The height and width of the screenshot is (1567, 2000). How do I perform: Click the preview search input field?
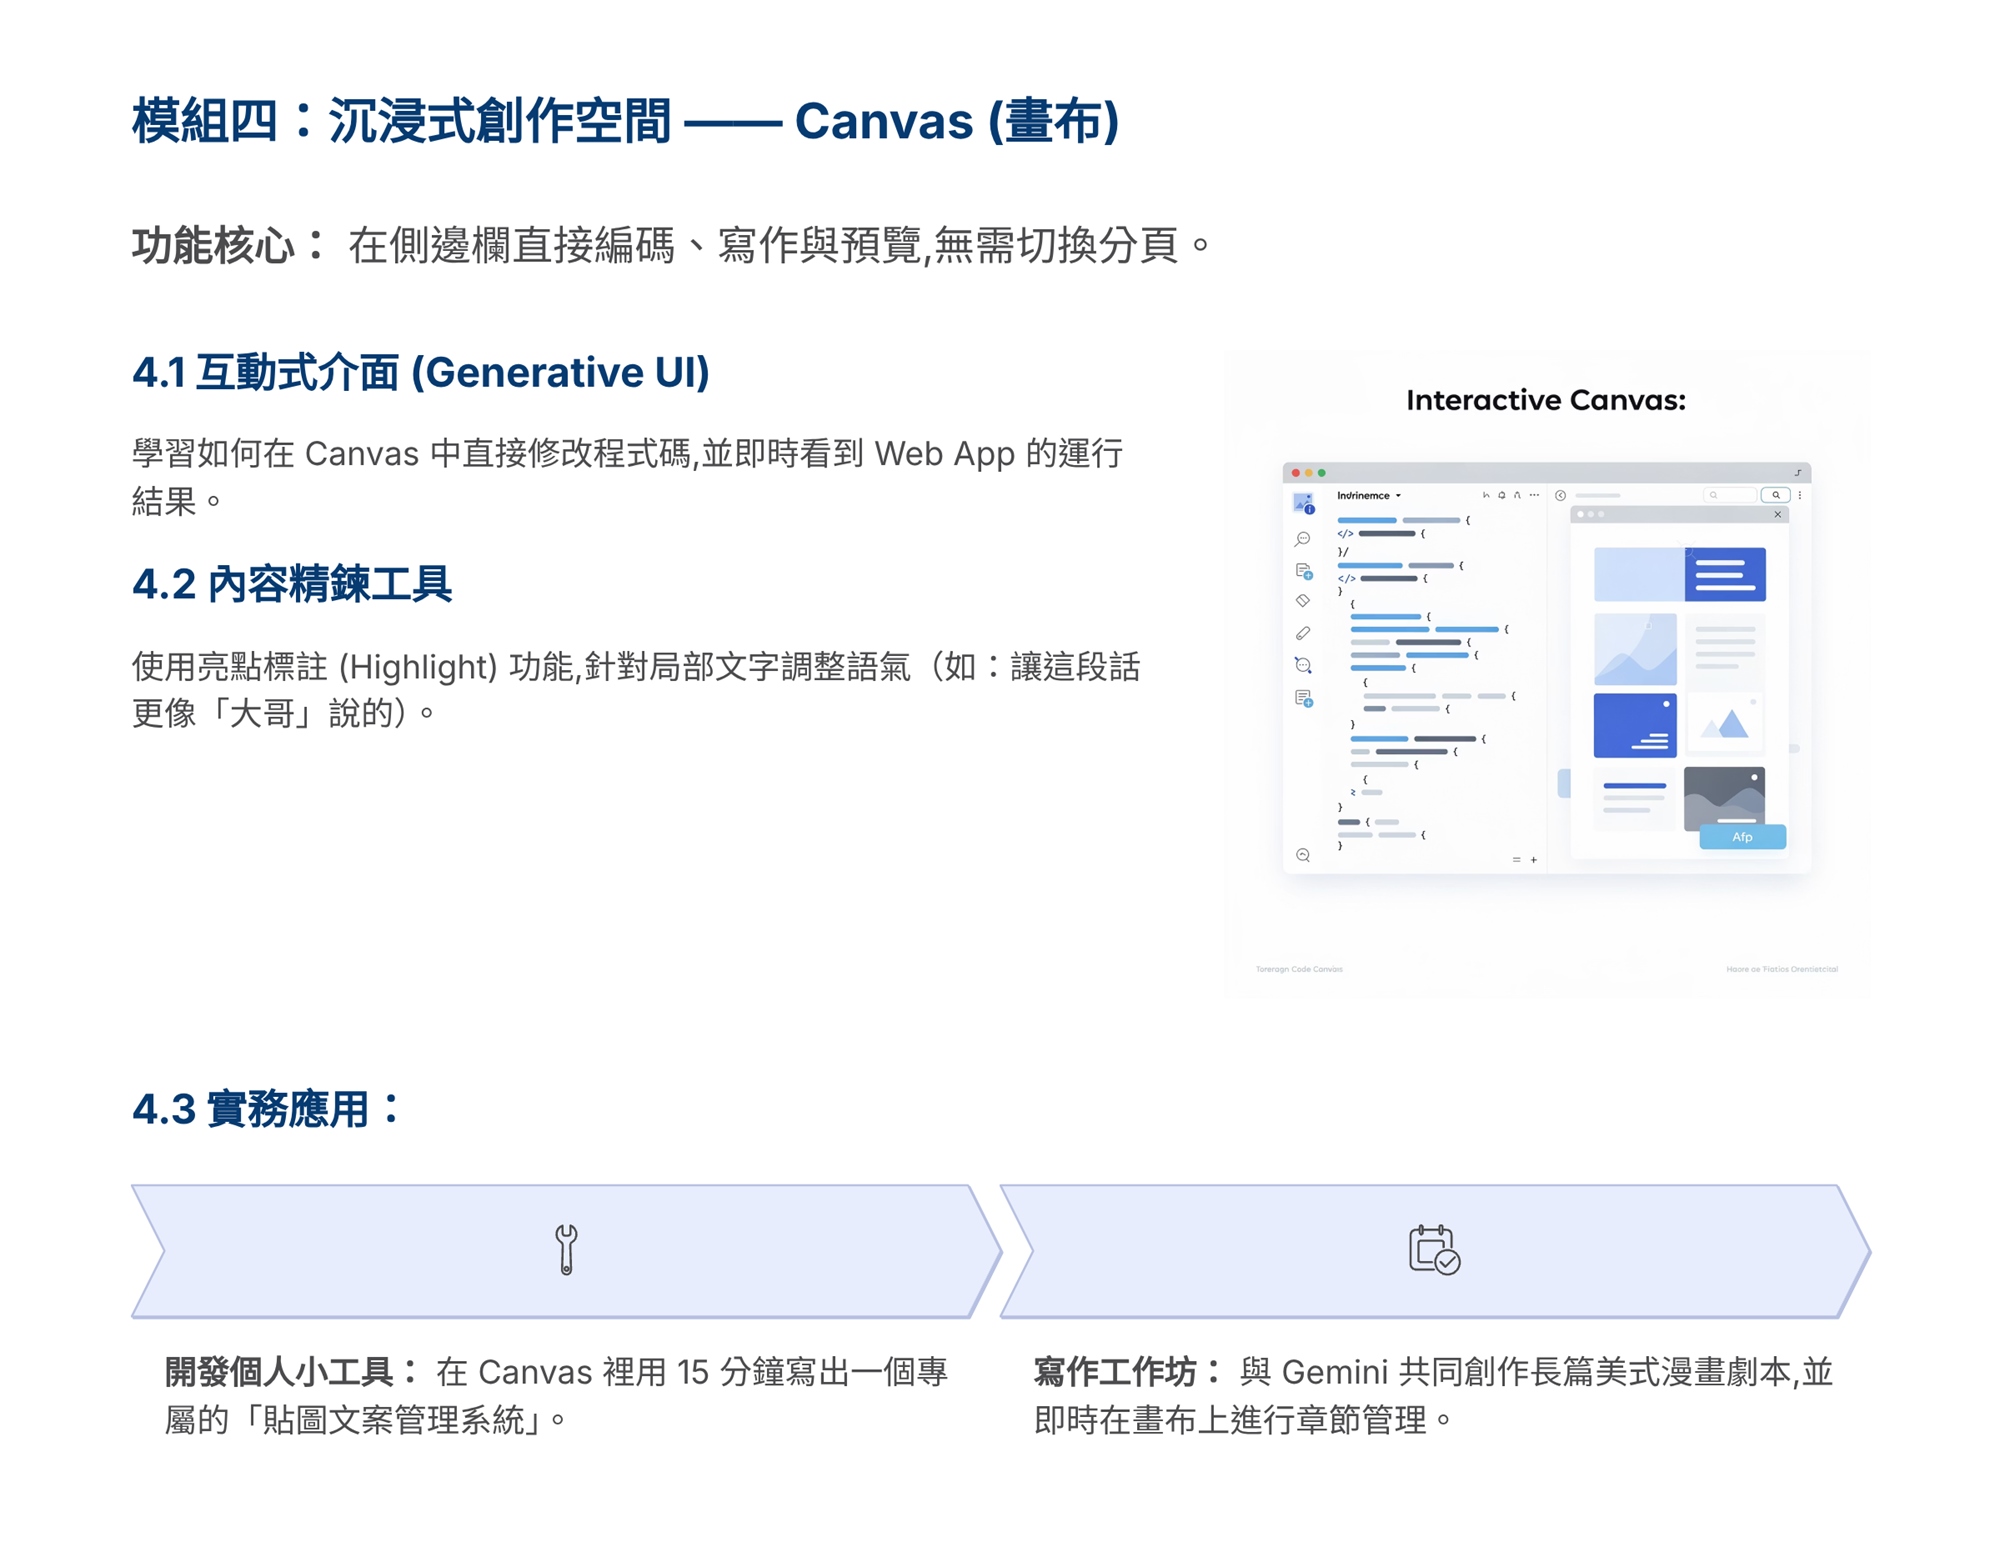(1730, 495)
